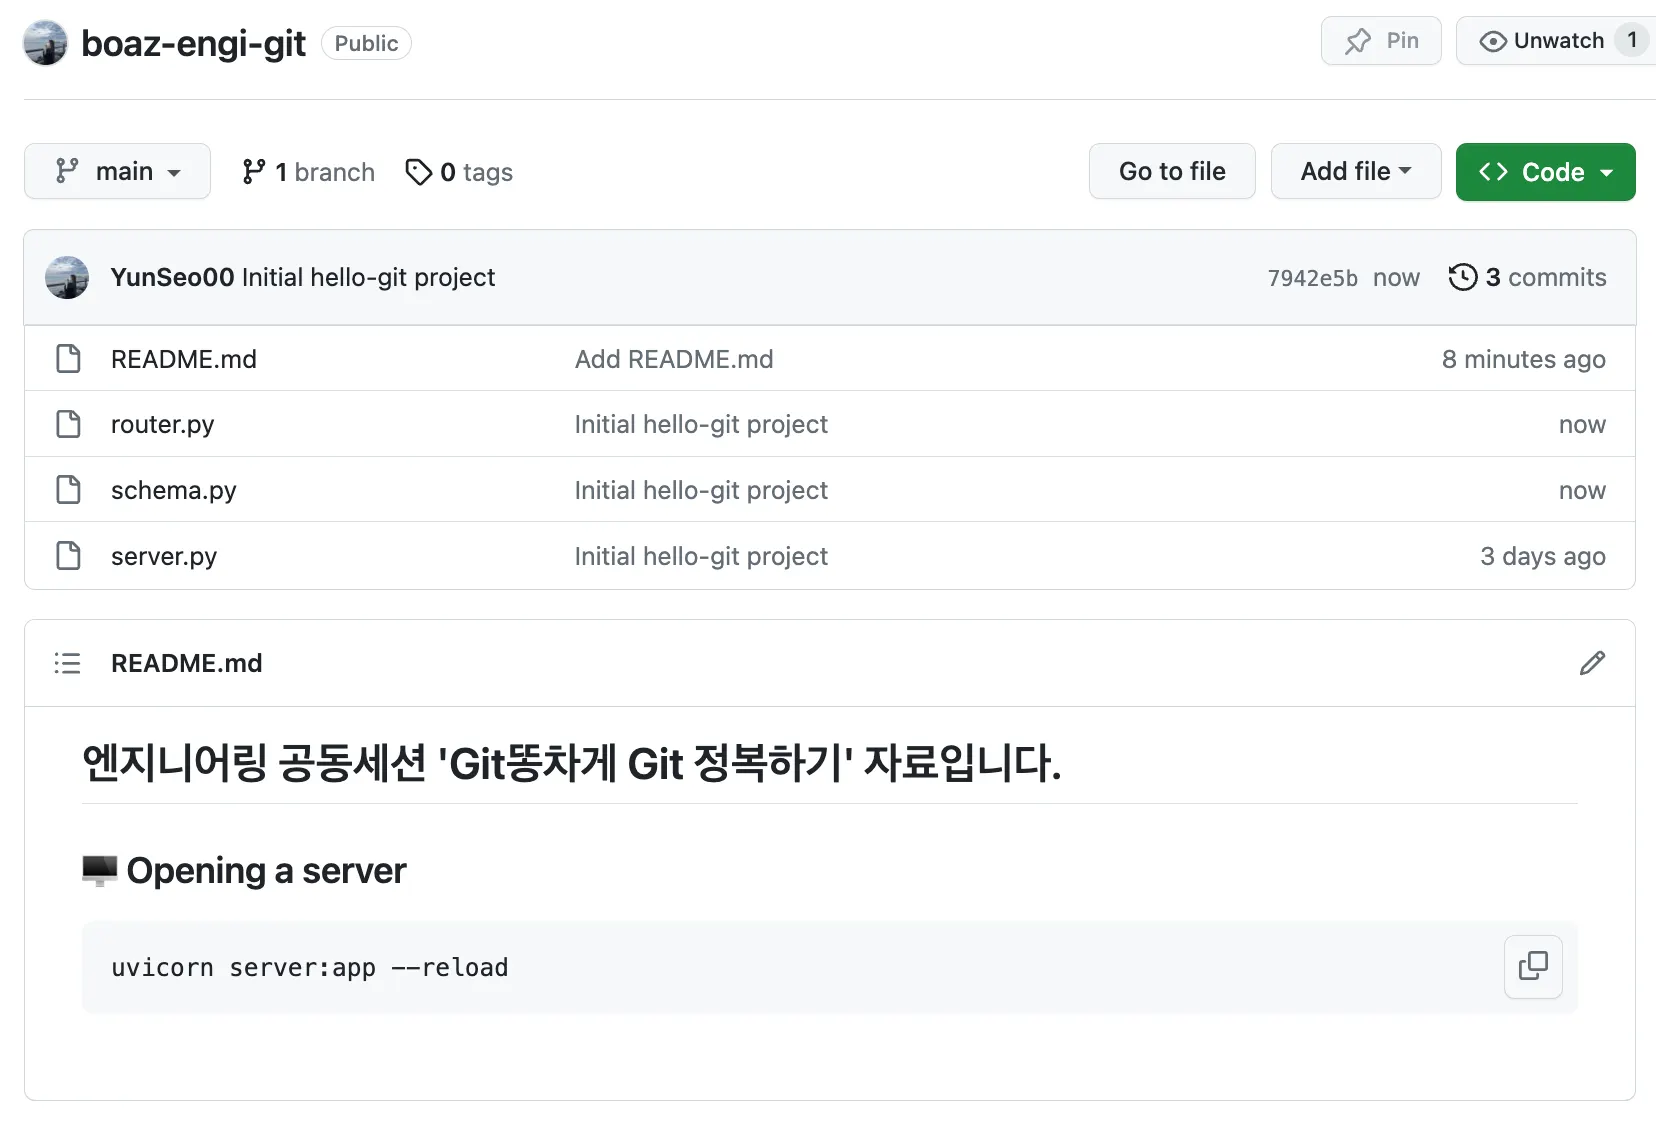This screenshot has width=1656, height=1122.
Task: Open the 3 commits history link
Action: [1527, 277]
